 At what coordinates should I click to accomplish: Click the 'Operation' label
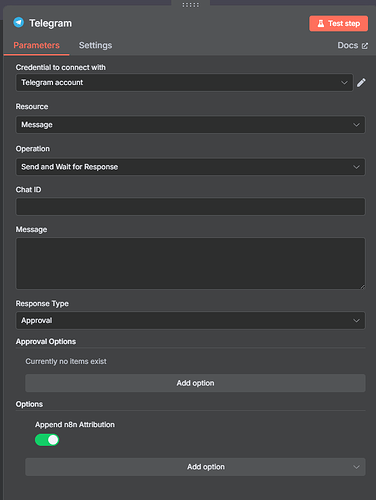tap(33, 149)
